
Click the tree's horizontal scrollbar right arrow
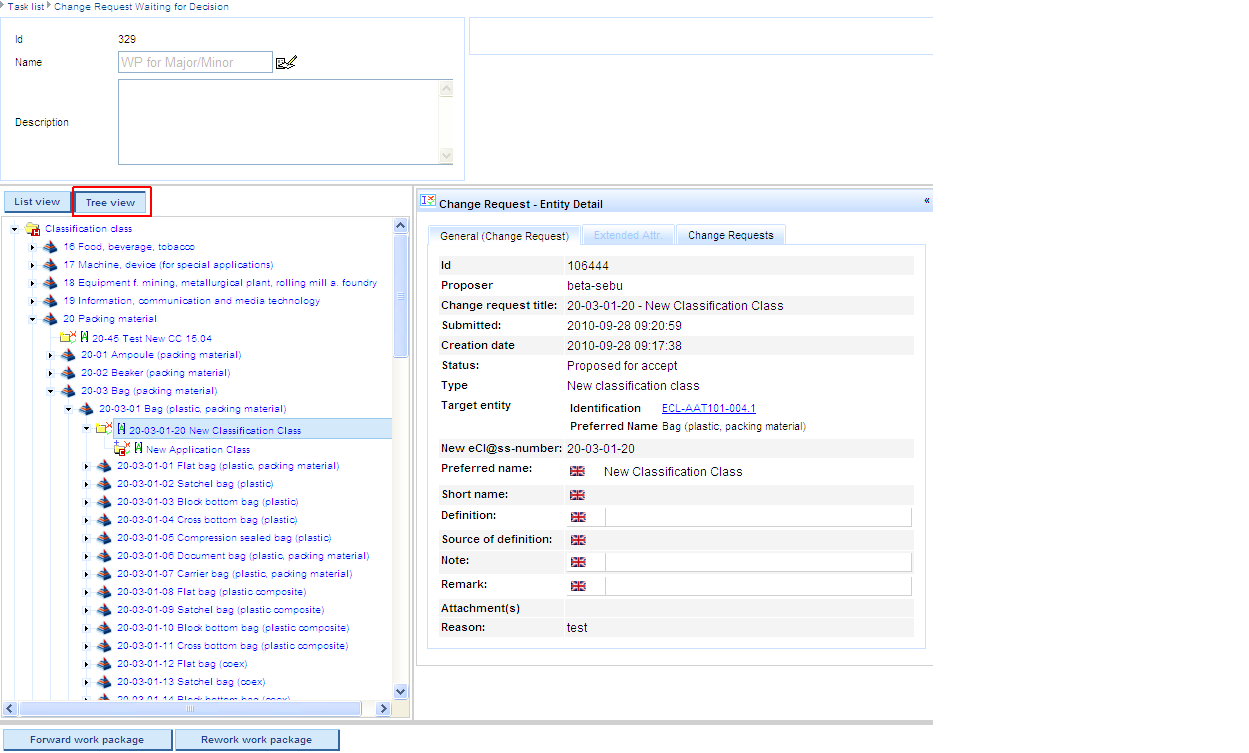382,708
